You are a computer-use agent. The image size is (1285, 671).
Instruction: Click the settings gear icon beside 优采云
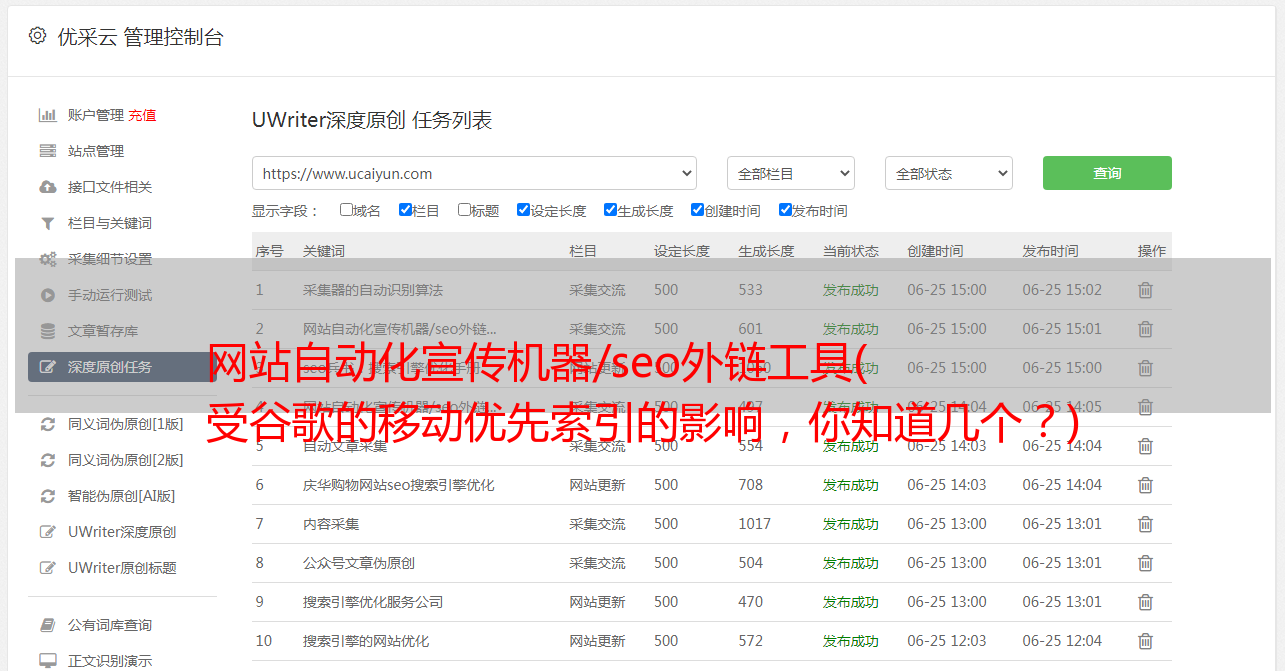pos(37,37)
